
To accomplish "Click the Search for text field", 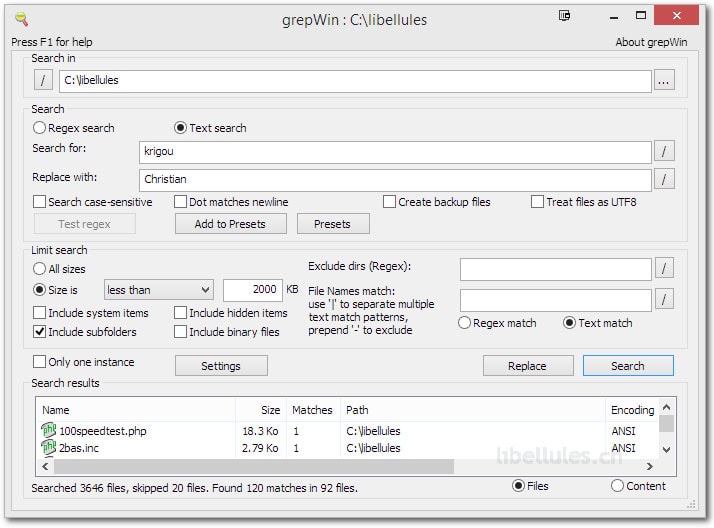I will (395, 152).
